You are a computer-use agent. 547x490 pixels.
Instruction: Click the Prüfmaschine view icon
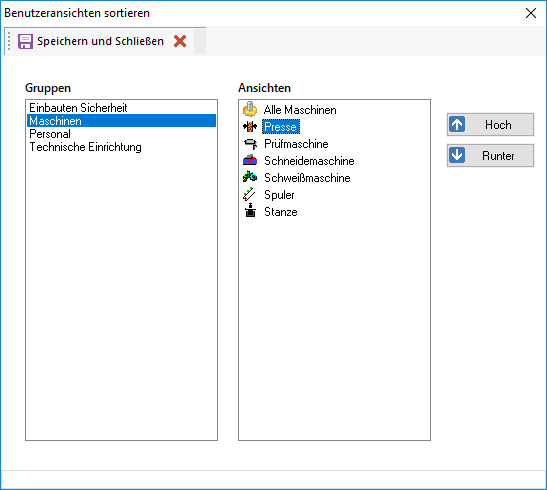[x=250, y=143]
